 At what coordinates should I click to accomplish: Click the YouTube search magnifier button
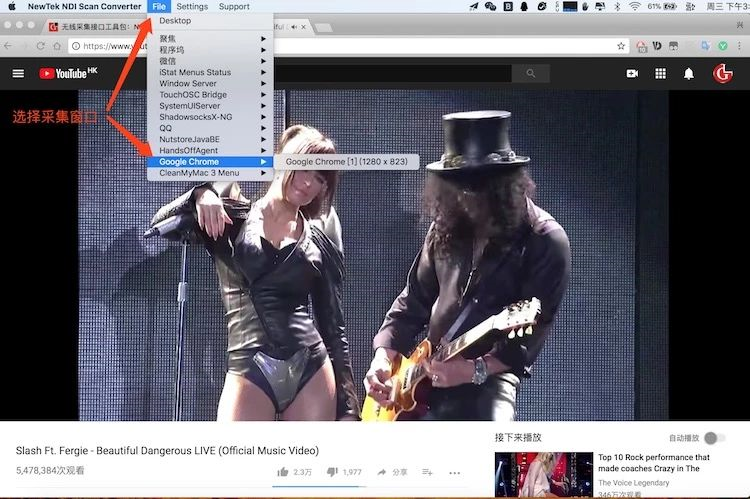point(530,73)
